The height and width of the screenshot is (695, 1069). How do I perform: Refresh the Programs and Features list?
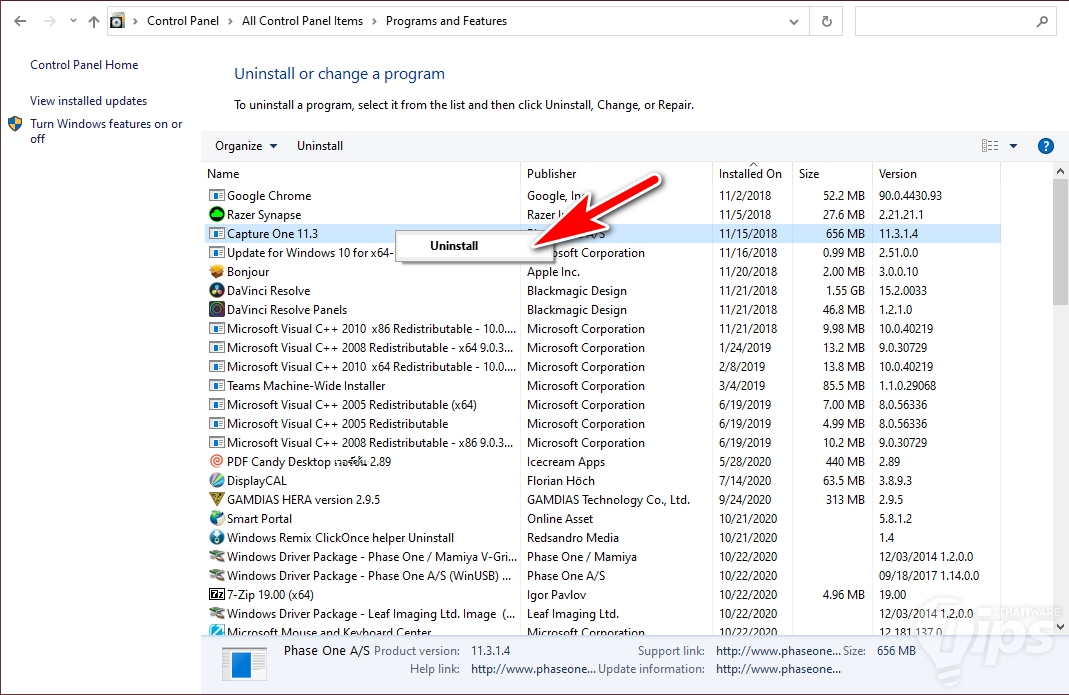point(826,22)
